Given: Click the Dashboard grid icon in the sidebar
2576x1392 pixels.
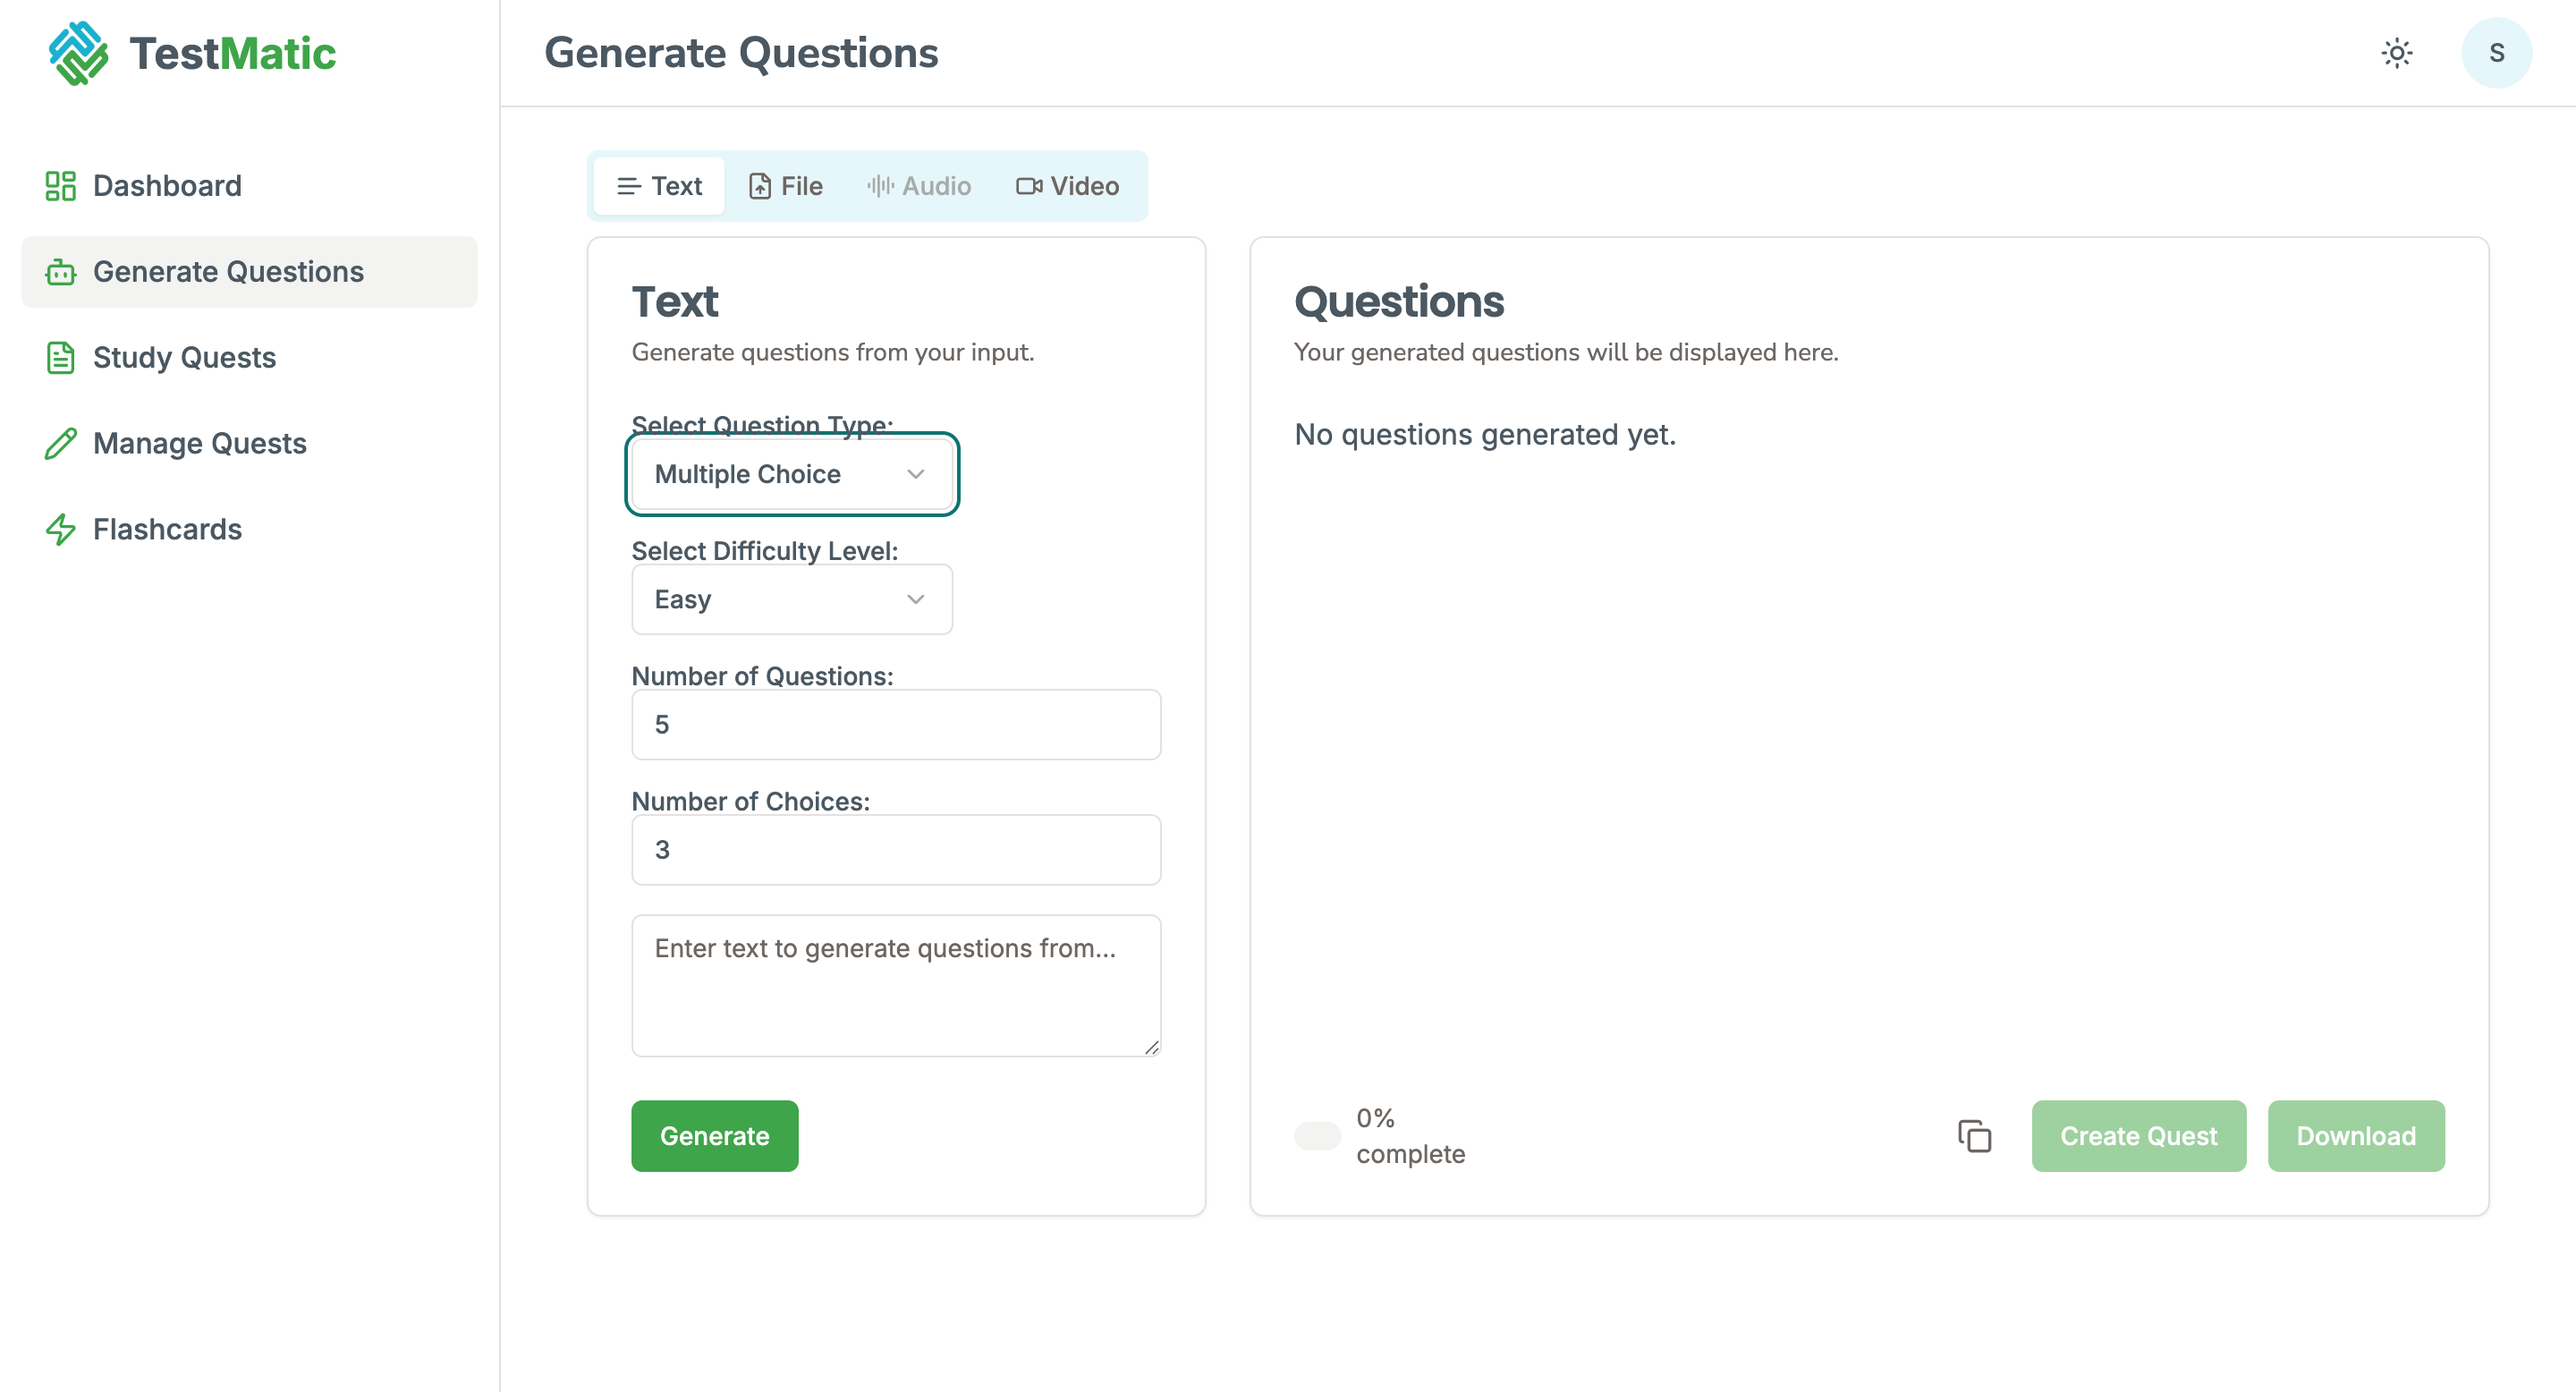Looking at the screenshot, I should click(x=60, y=186).
